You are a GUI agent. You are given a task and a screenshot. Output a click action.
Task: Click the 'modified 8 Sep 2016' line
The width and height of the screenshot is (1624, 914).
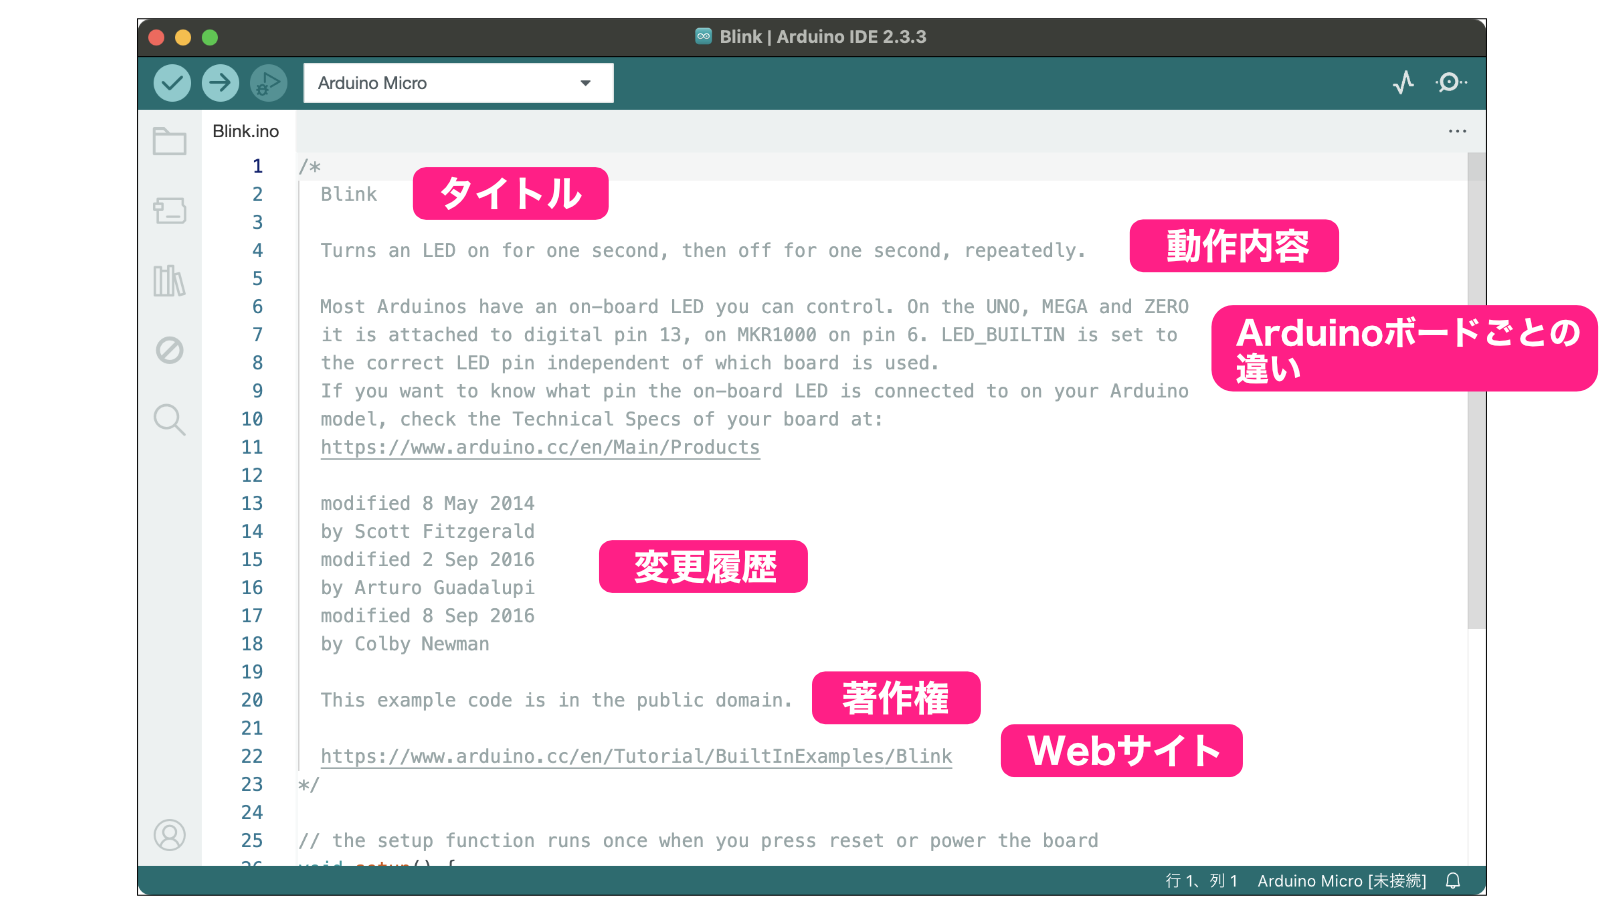click(427, 615)
